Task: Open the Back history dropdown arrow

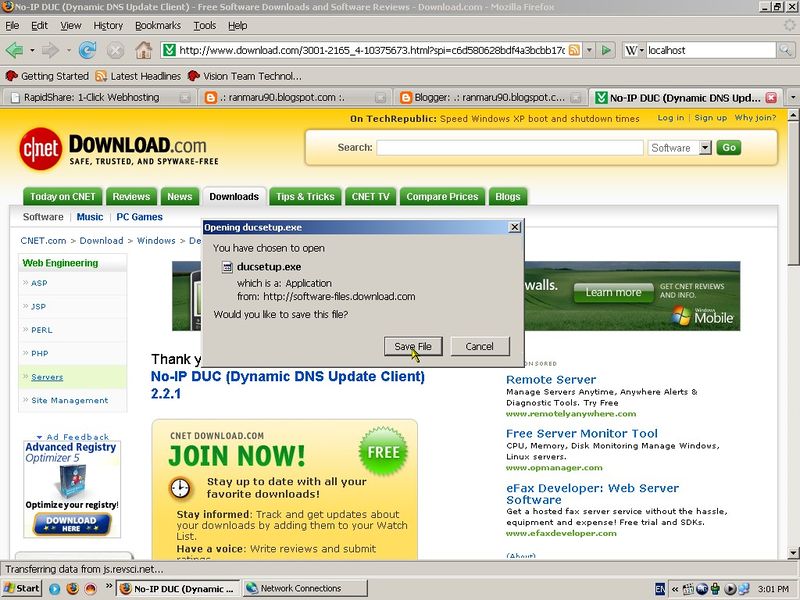Action: pyautogui.click(x=32, y=50)
